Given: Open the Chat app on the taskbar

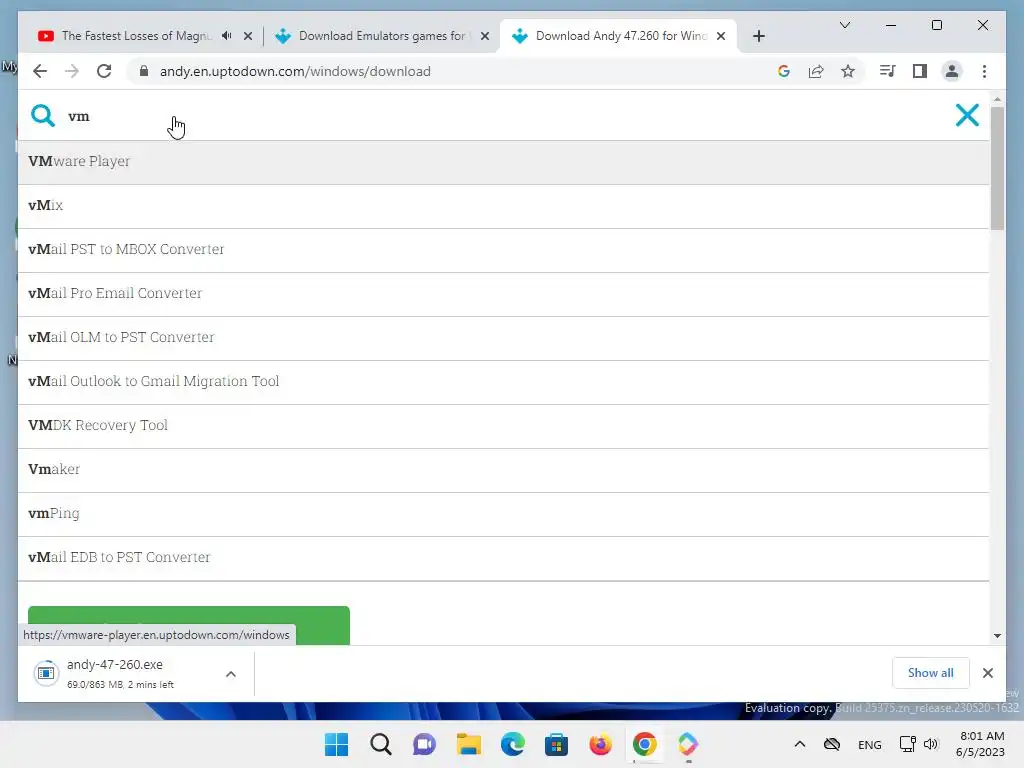Looking at the screenshot, I should click(x=424, y=744).
